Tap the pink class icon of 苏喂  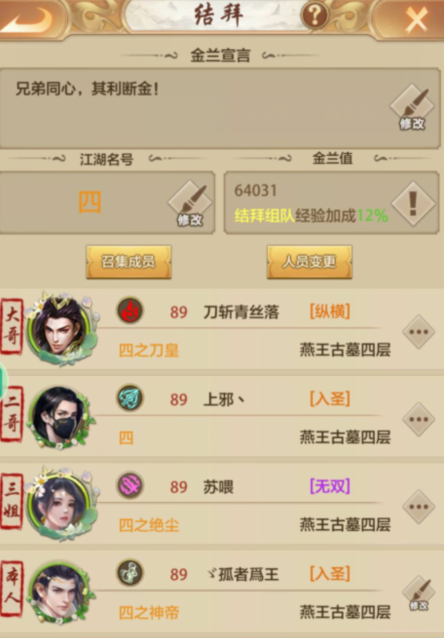pyautogui.click(x=130, y=485)
